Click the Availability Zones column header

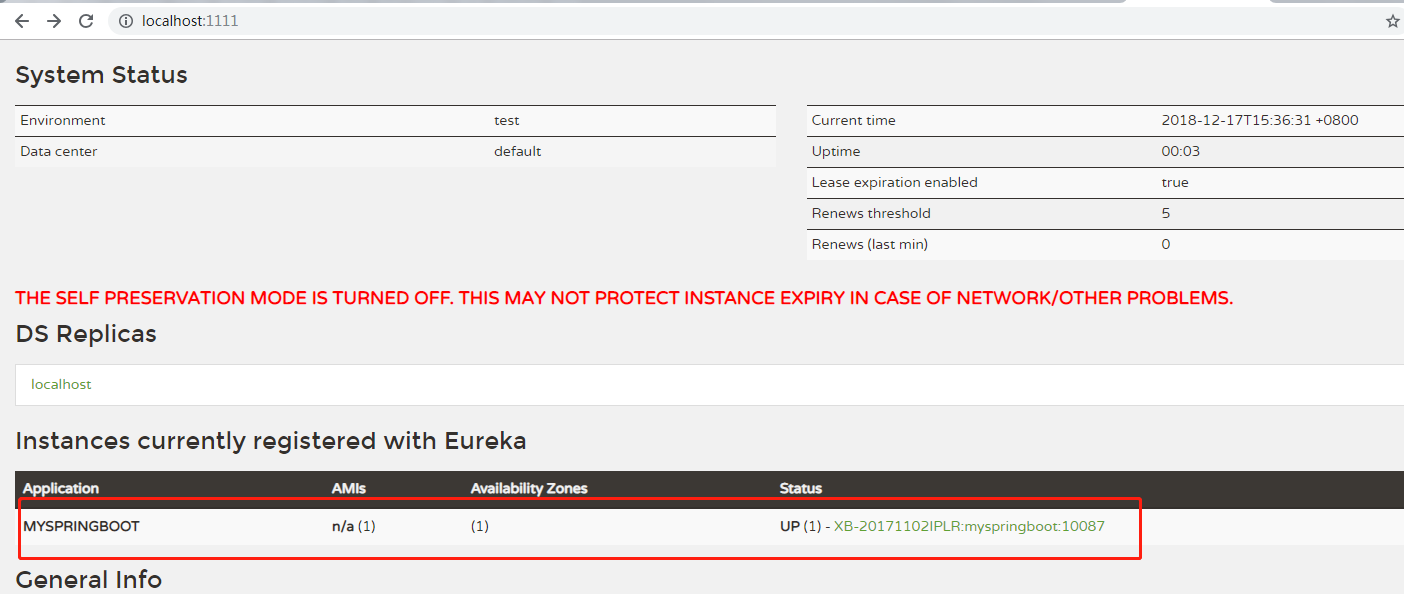[529, 488]
